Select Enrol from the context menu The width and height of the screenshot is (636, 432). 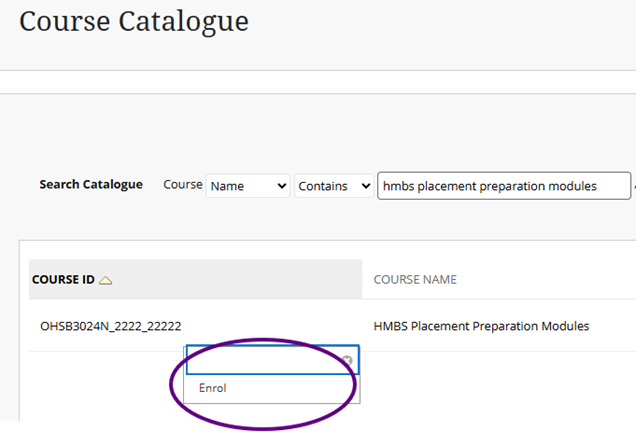[213, 388]
